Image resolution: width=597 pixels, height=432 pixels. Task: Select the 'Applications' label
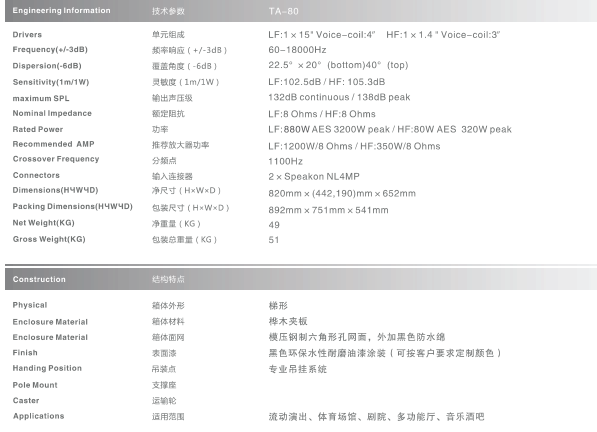(38, 416)
